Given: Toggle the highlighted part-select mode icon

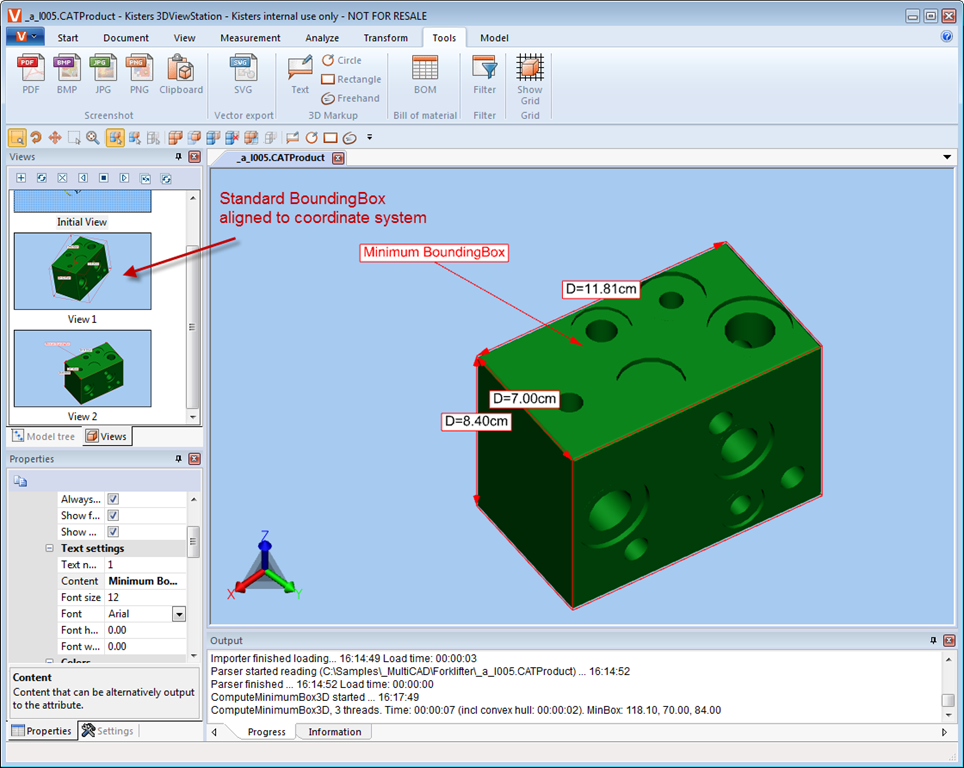Looking at the screenshot, I should [x=115, y=138].
